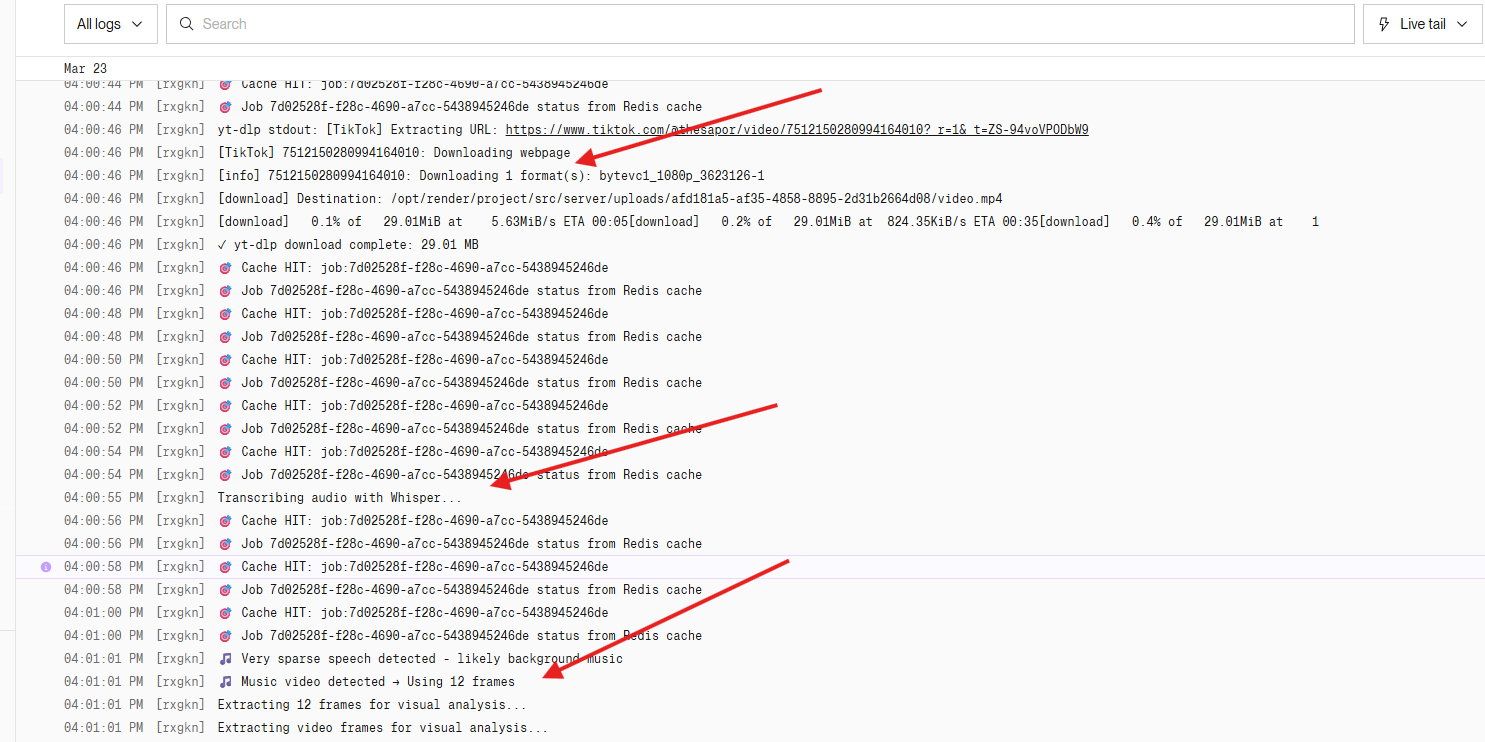The height and width of the screenshot is (742, 1485).
Task: Click the music note icon beside Very sparse speech detected
Action: tap(227, 658)
